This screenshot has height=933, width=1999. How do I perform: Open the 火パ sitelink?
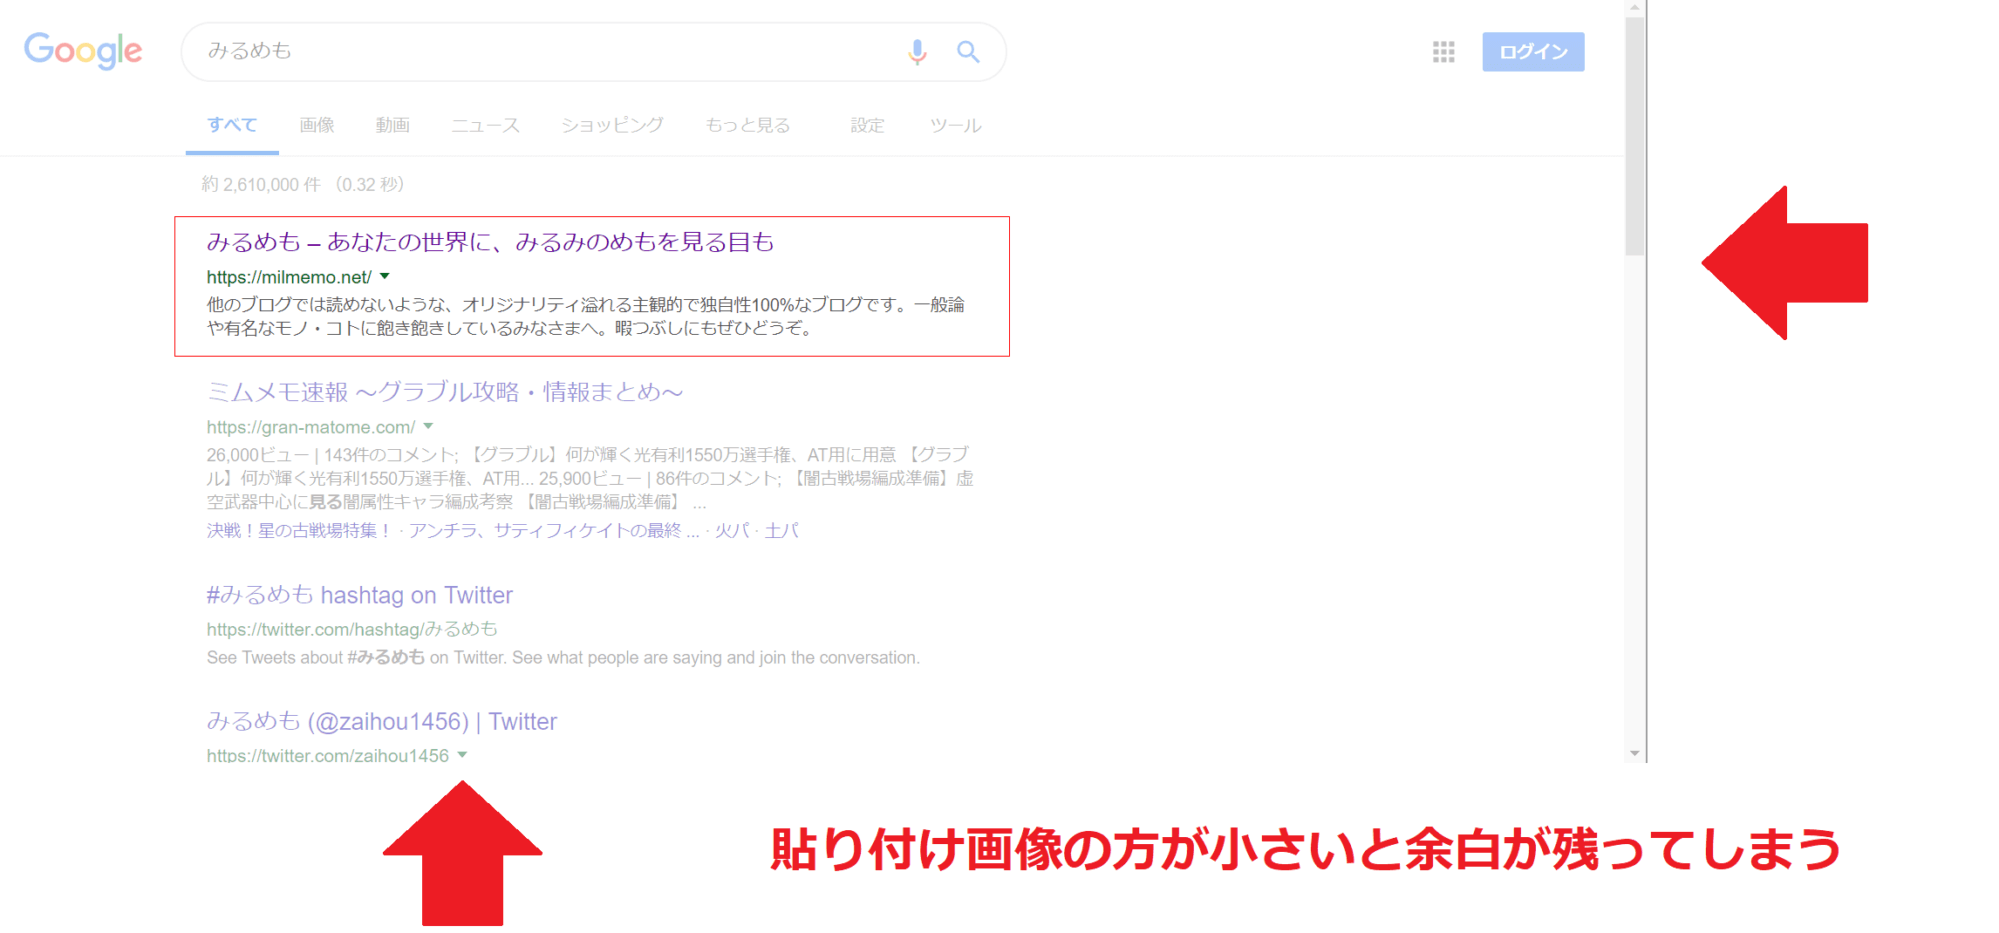[732, 531]
